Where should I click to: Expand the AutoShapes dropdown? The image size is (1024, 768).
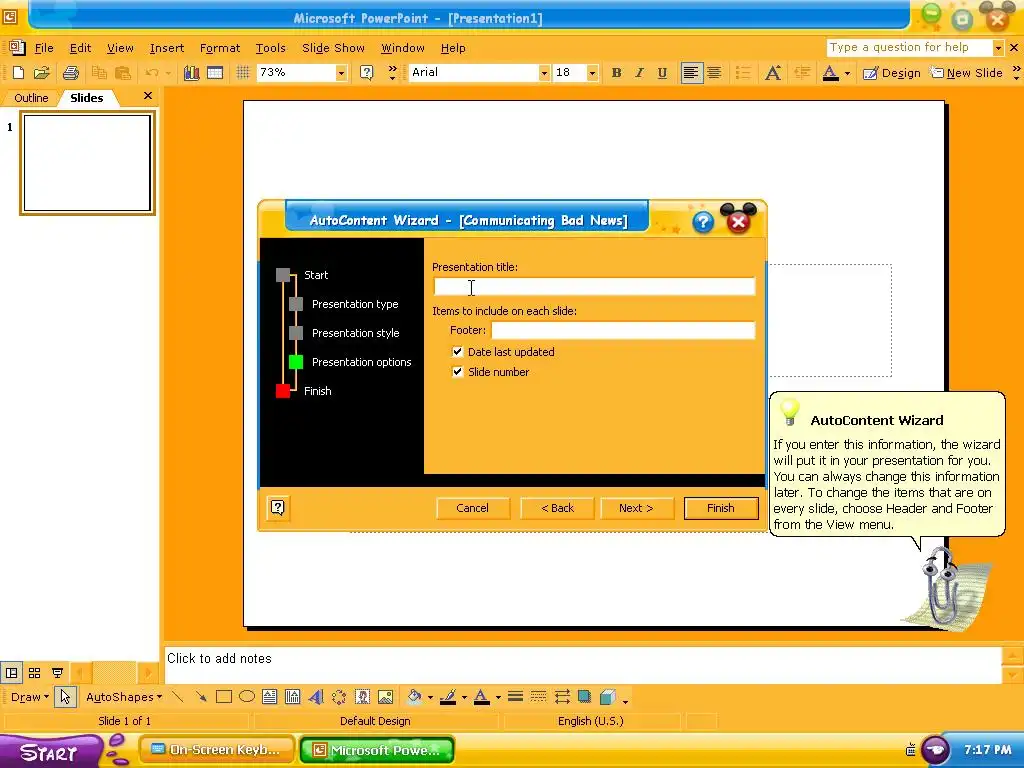(x=123, y=697)
